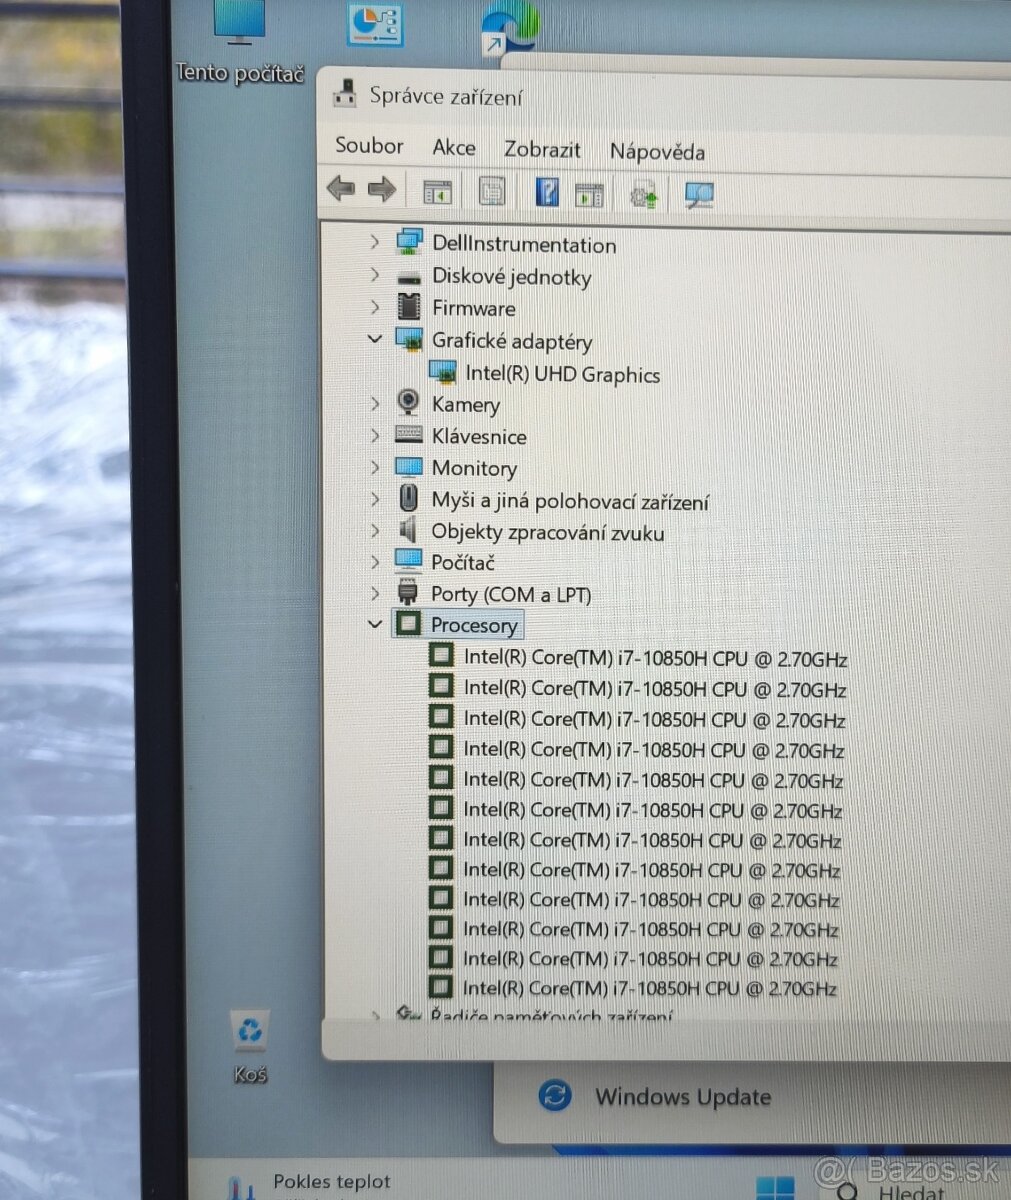Click the Scan for hardware changes icon
The image size is (1011, 1200).
click(699, 195)
